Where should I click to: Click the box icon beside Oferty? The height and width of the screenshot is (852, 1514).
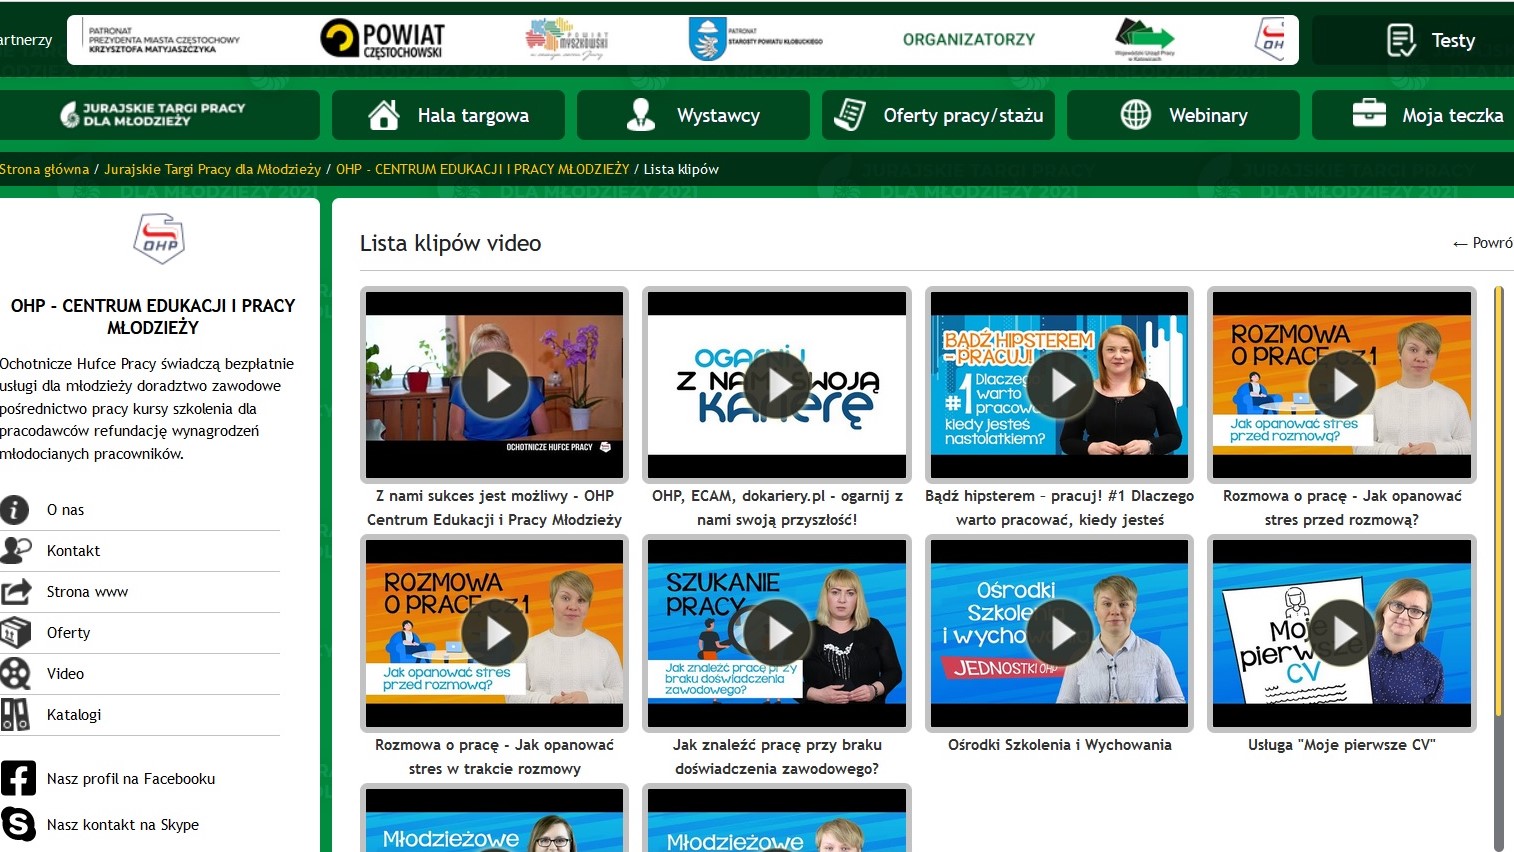coord(15,633)
